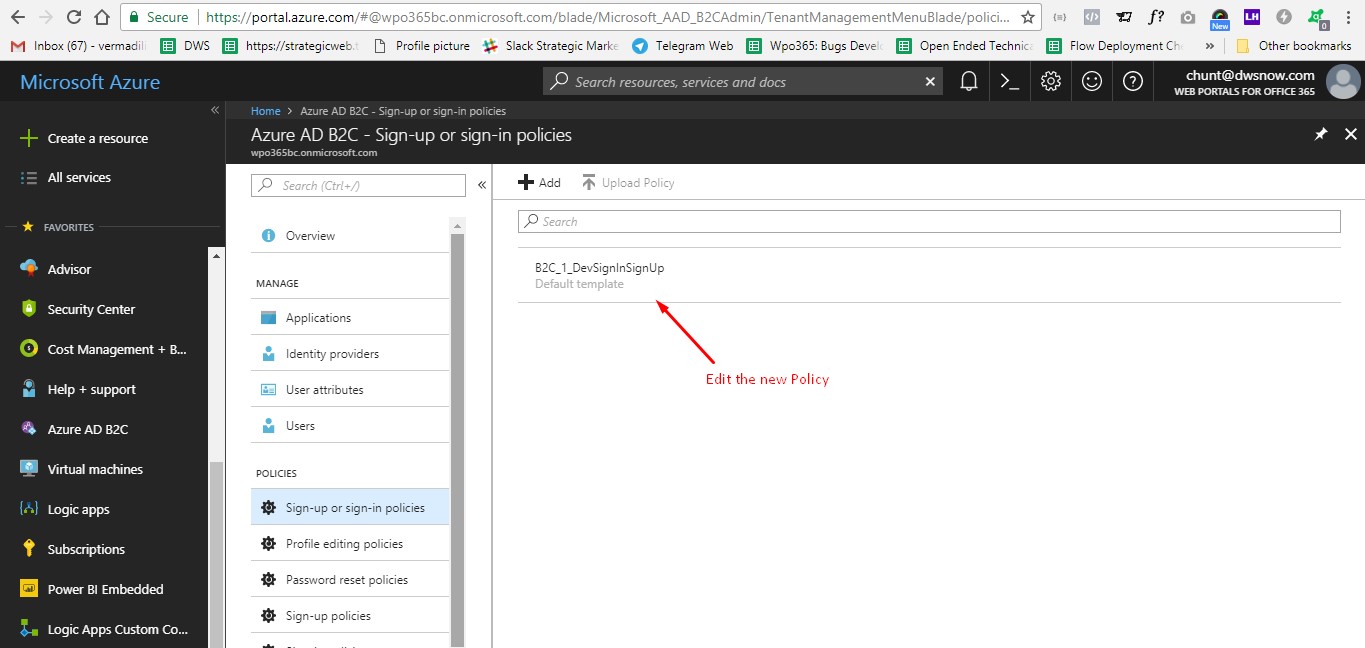Bookmark this page with star icon
This screenshot has height=648, width=1365.
point(1027,17)
